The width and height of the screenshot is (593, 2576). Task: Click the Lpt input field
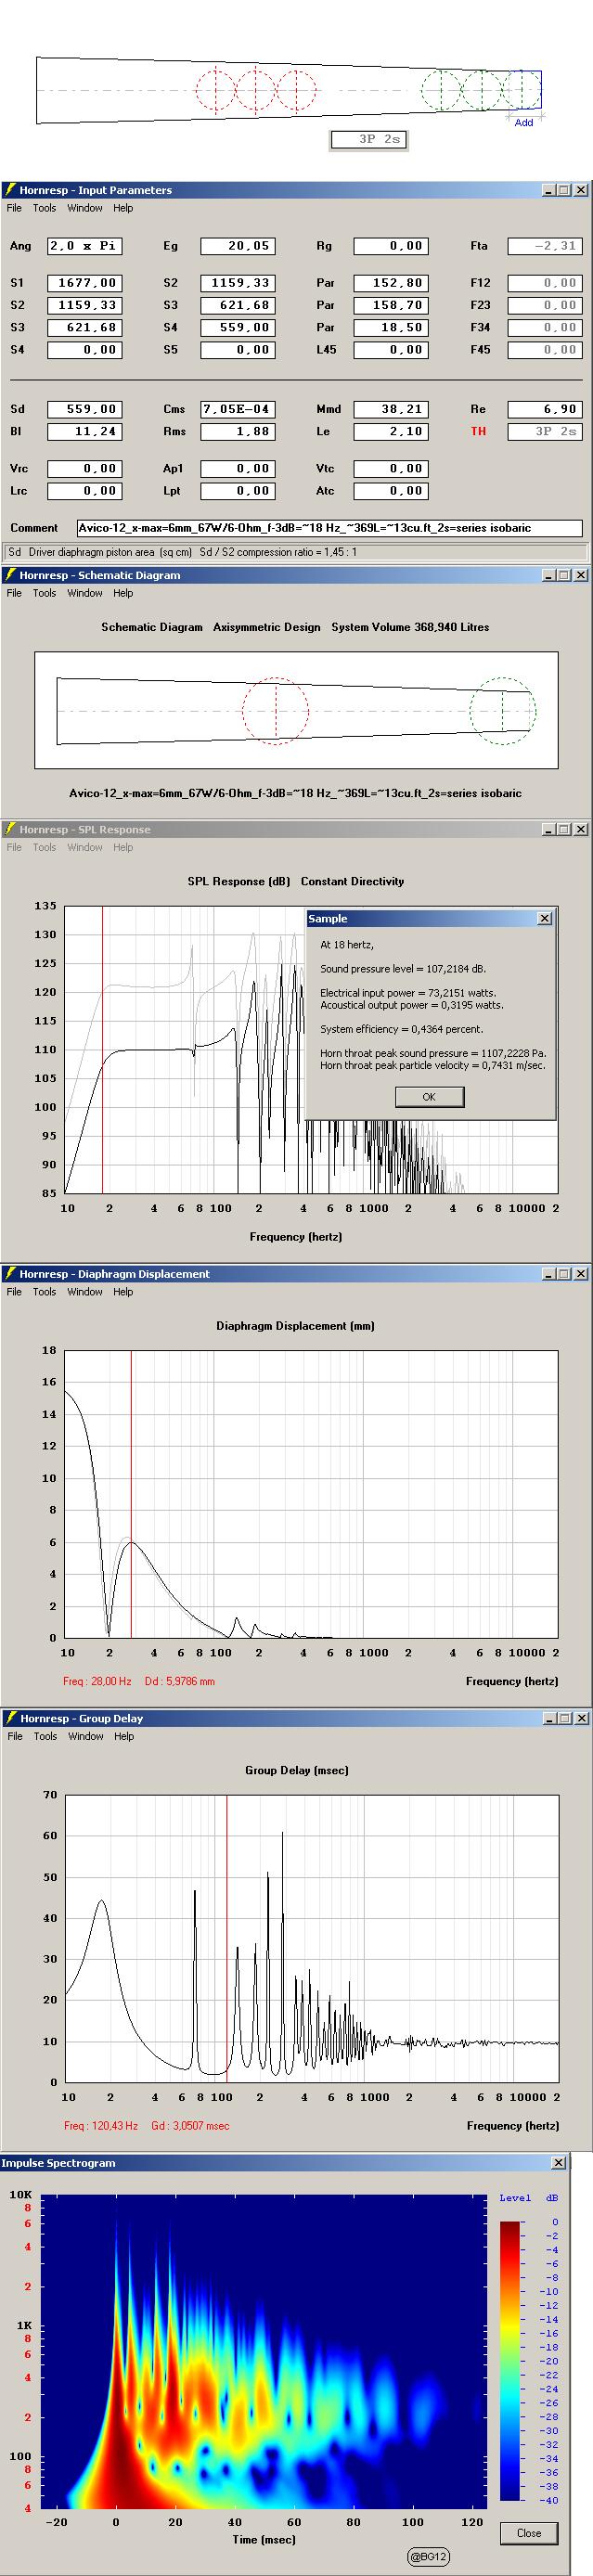[x=238, y=491]
